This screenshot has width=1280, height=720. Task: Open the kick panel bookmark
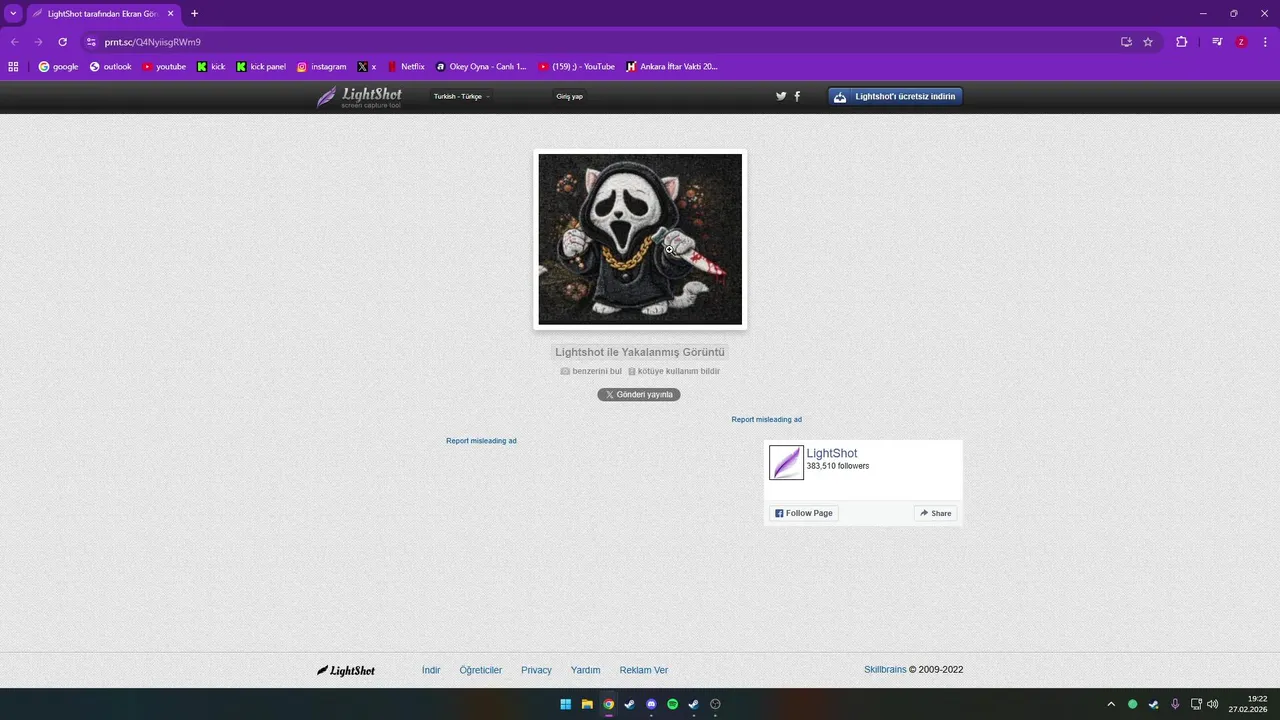pos(261,67)
